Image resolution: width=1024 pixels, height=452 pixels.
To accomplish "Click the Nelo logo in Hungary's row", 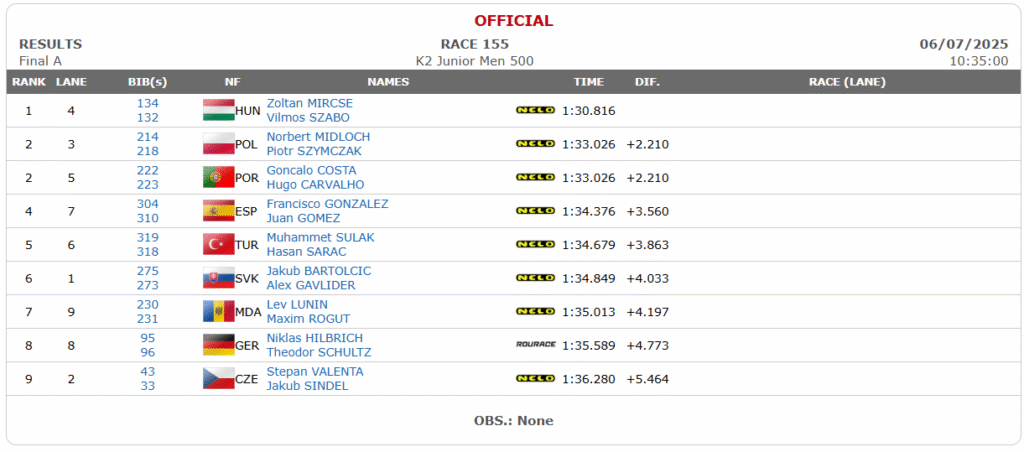I will point(536,110).
